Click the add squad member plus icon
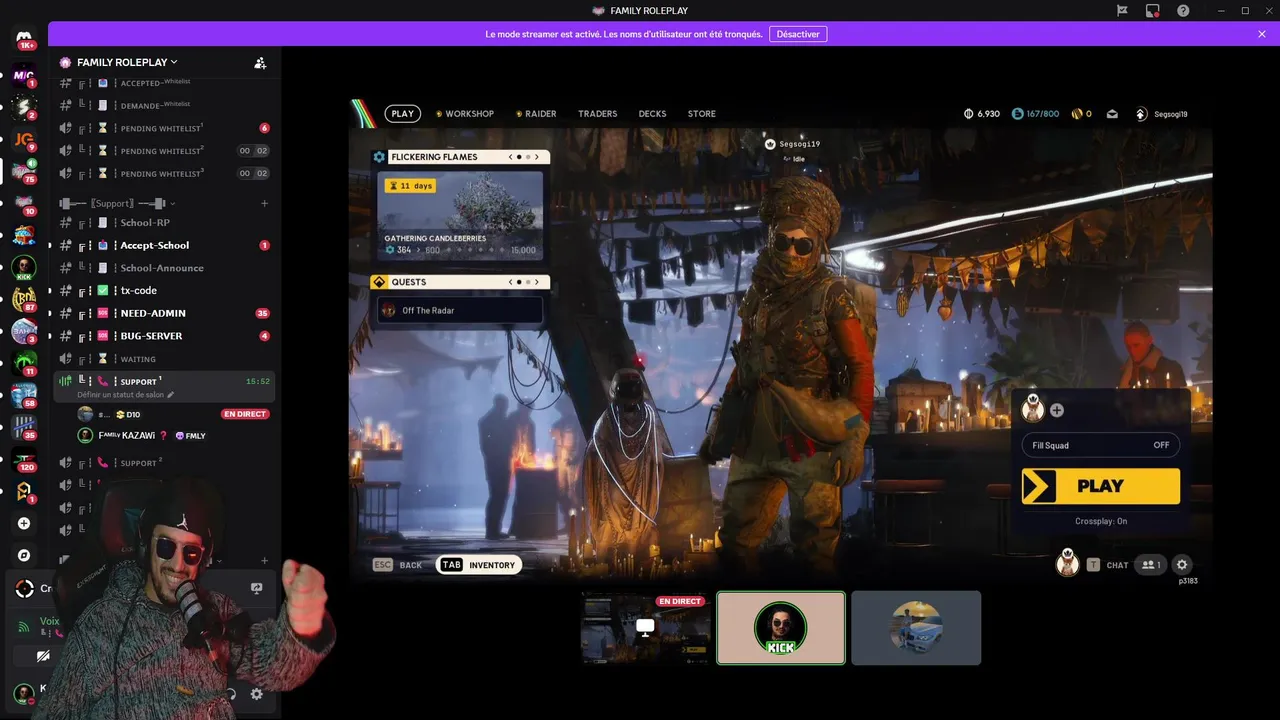This screenshot has width=1280, height=720. 1057,410
